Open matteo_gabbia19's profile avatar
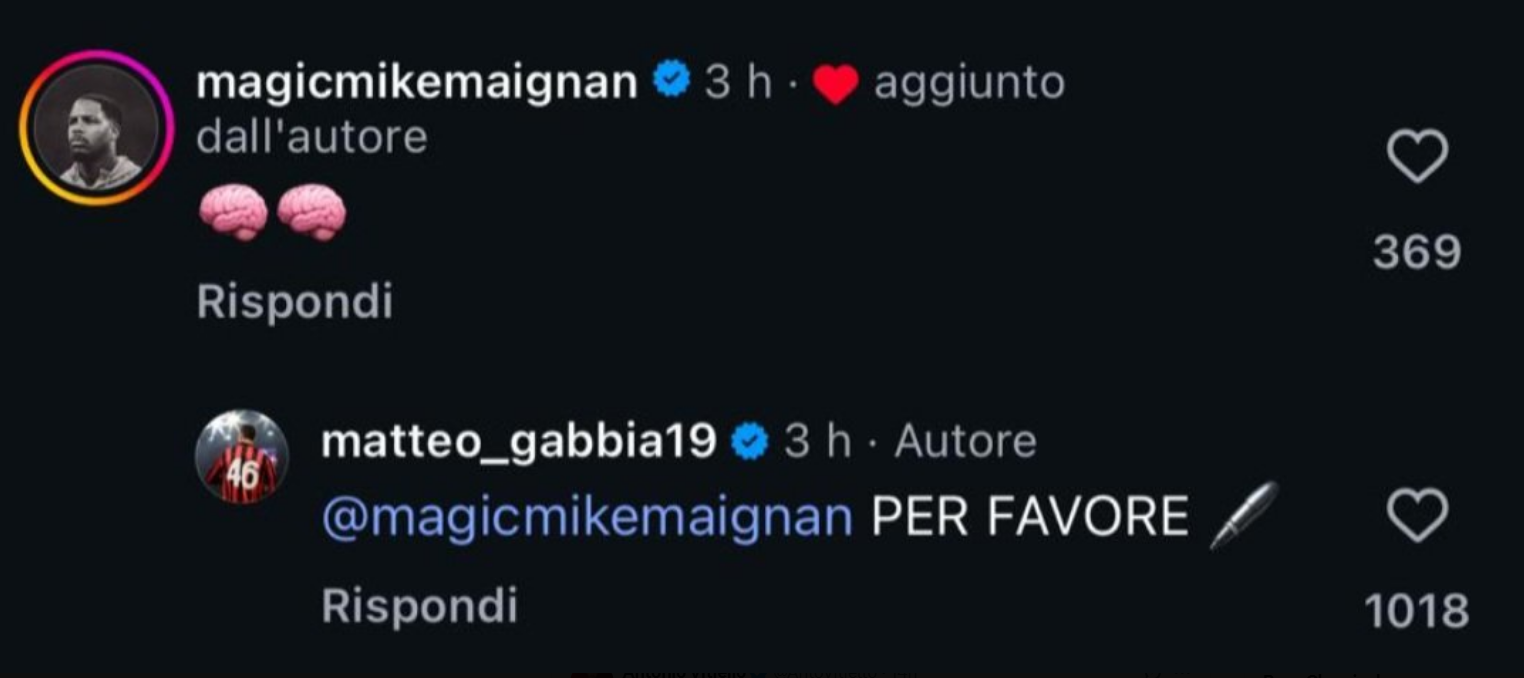Viewport: 1524px width, 678px height. point(241,456)
